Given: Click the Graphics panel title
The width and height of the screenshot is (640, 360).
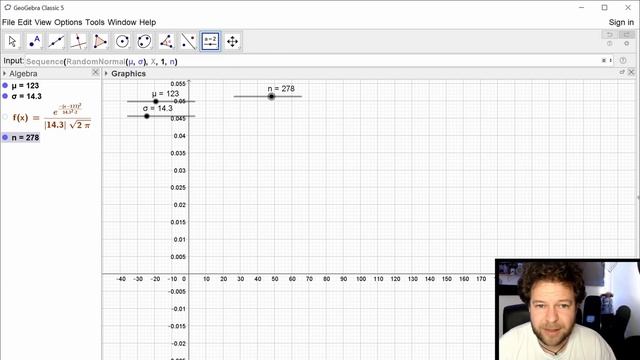Looking at the screenshot, I should pyautogui.click(x=129, y=73).
